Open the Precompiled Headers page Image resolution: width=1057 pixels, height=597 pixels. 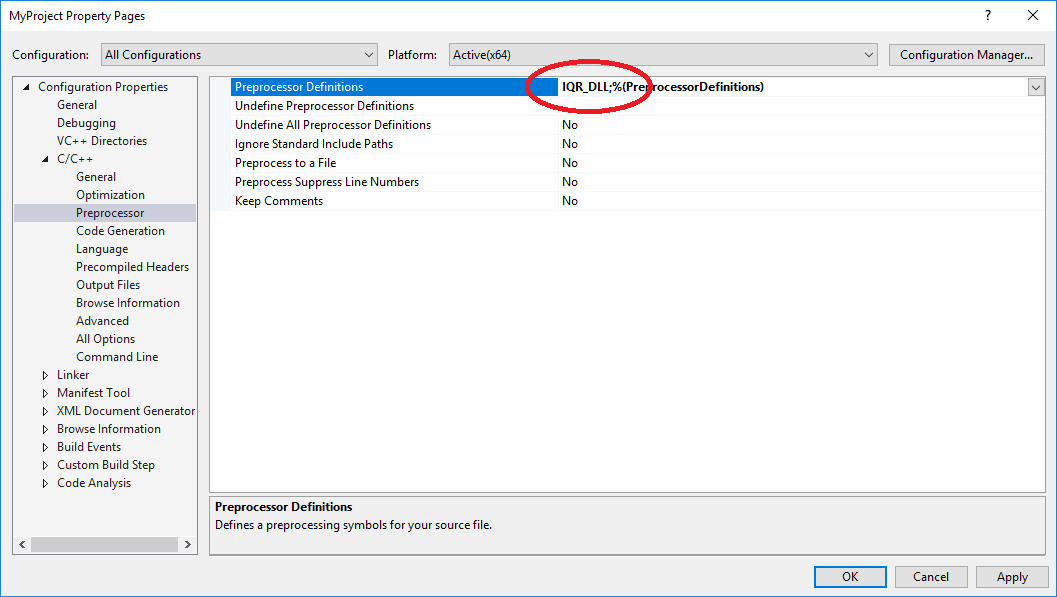(x=132, y=266)
